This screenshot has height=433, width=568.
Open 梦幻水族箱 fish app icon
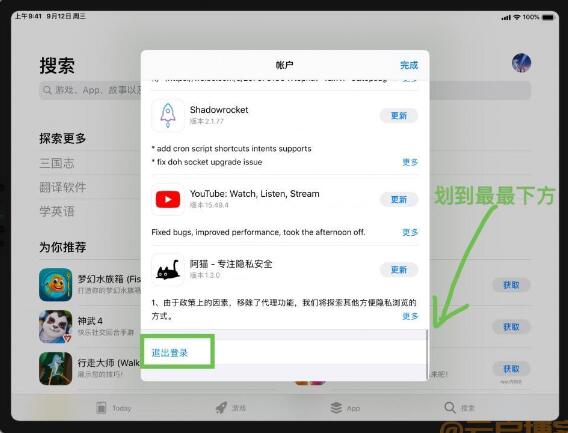point(56,284)
